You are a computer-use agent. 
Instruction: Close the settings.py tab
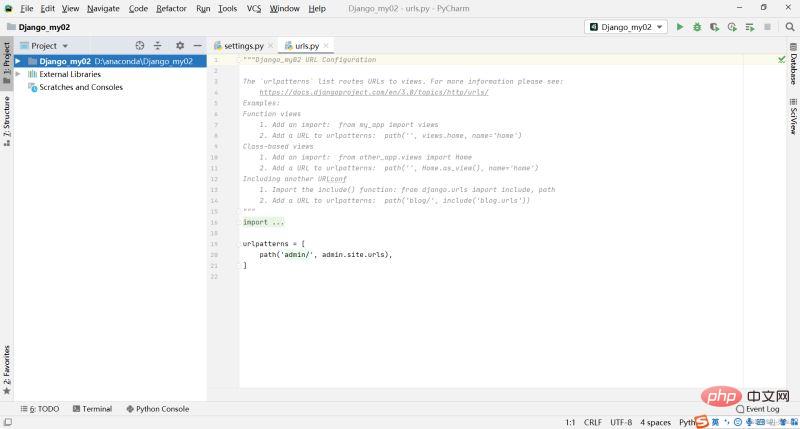(271, 46)
